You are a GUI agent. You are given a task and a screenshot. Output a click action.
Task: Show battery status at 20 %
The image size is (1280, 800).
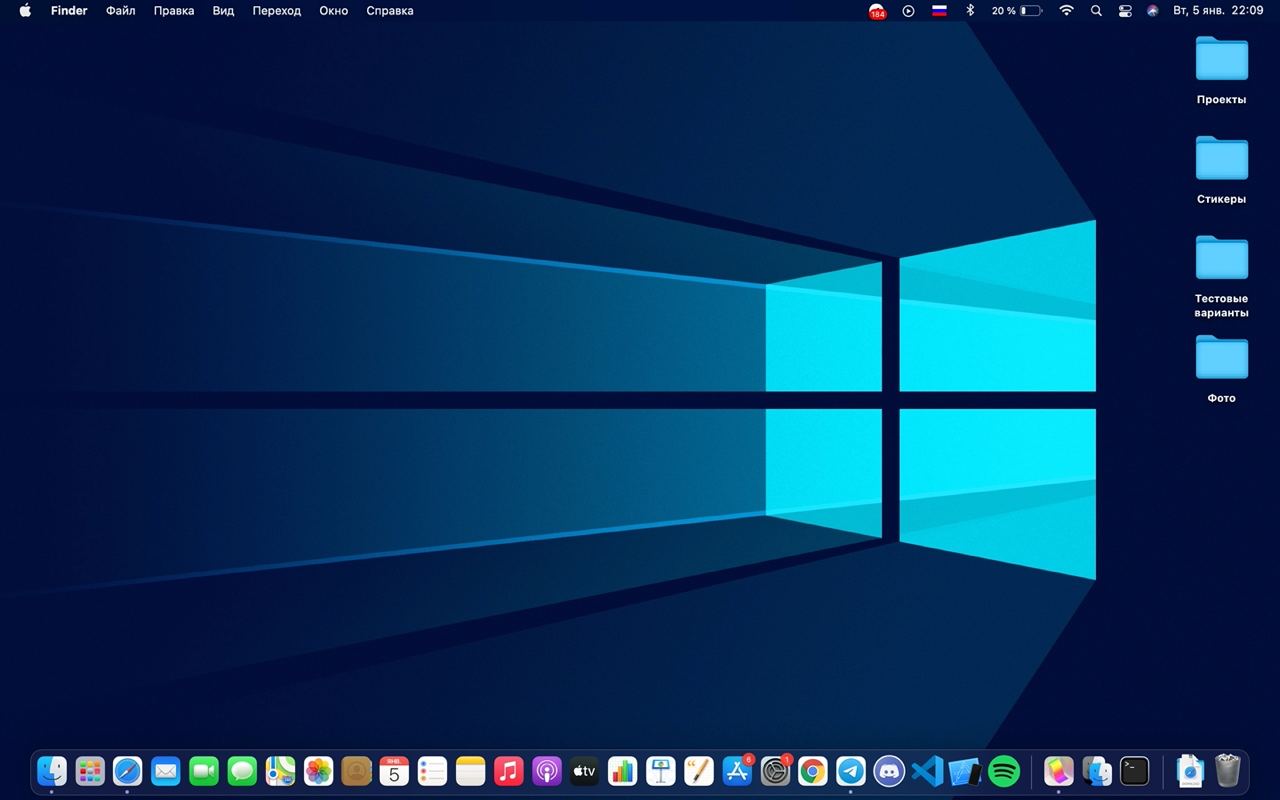pyautogui.click(x=1017, y=11)
